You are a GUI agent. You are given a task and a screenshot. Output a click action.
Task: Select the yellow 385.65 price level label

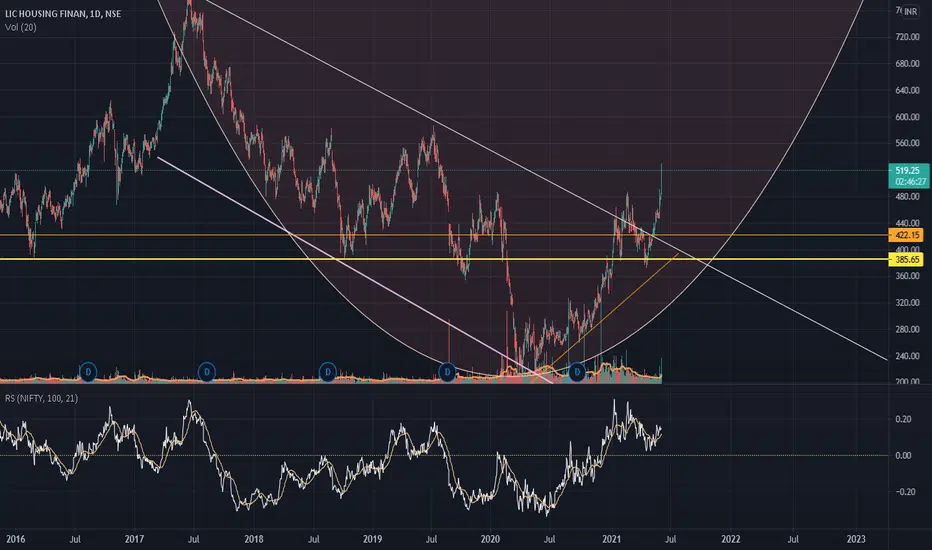coord(906,259)
